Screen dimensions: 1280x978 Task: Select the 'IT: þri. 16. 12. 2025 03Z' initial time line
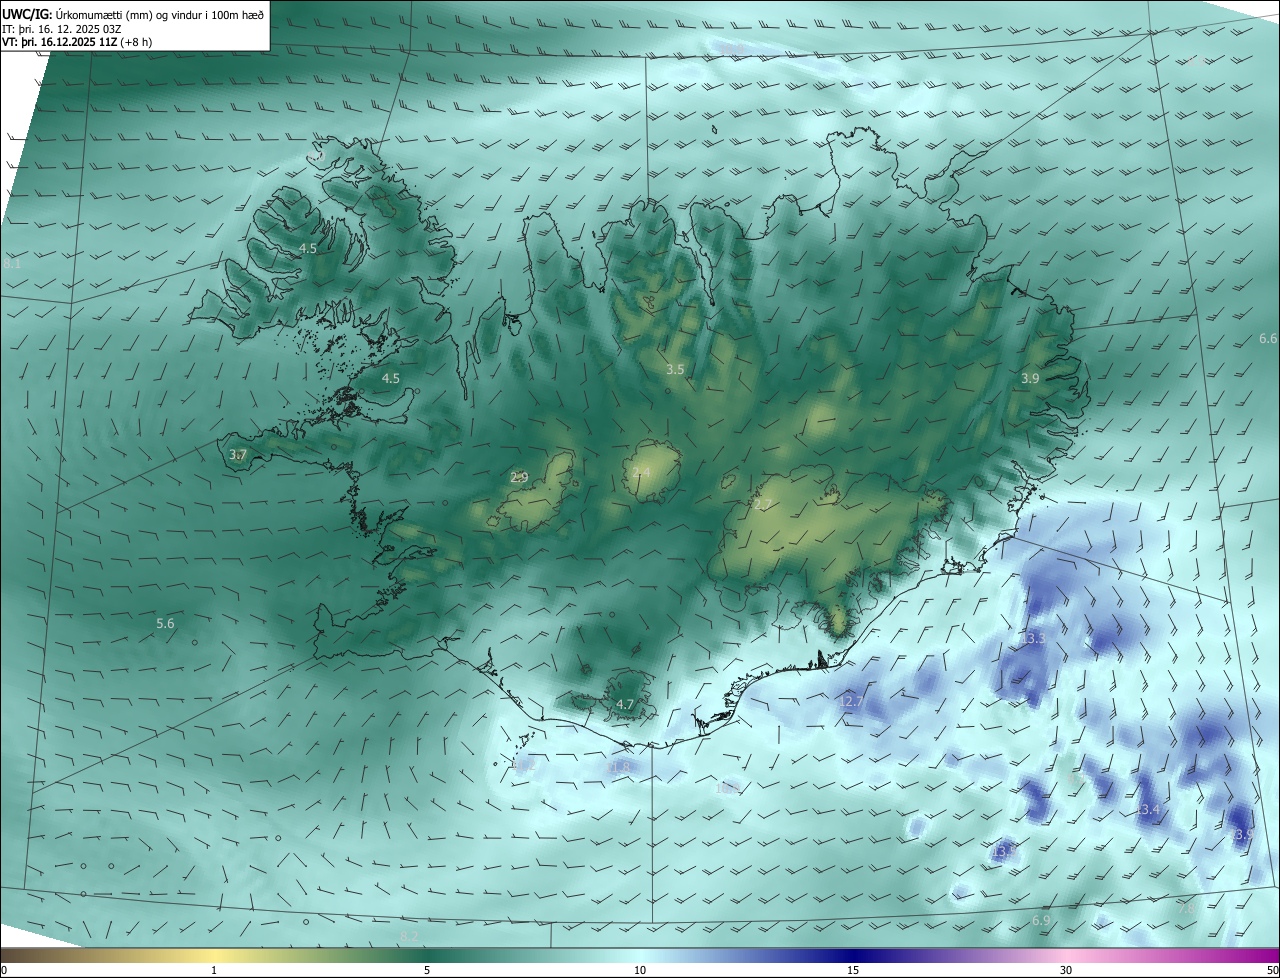(61, 29)
